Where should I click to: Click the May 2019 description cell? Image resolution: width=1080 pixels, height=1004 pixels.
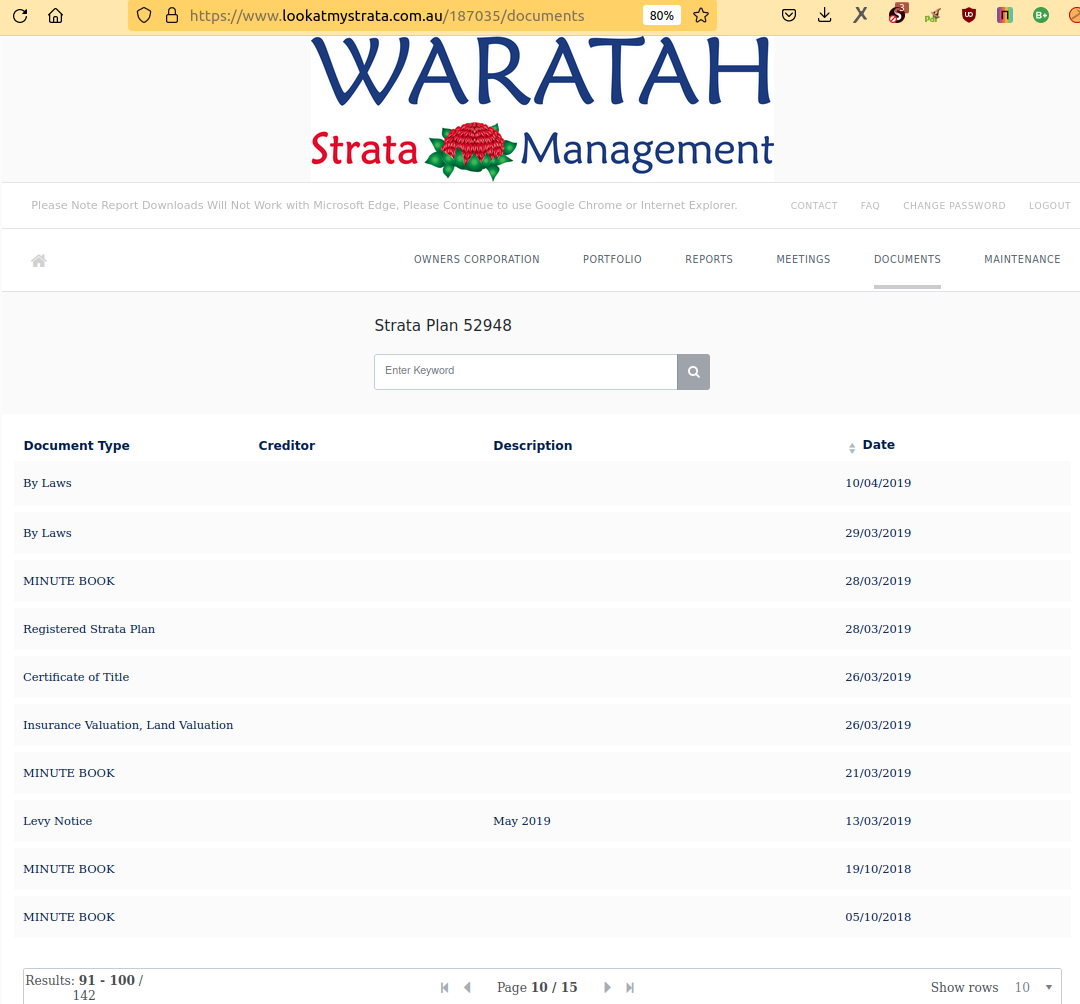click(521, 822)
